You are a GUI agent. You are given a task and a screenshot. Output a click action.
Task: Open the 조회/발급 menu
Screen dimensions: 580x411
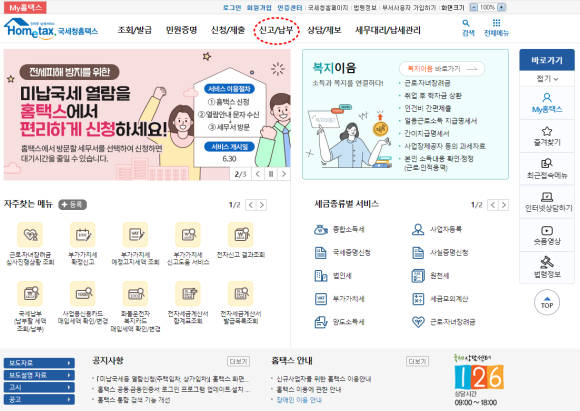(x=135, y=30)
